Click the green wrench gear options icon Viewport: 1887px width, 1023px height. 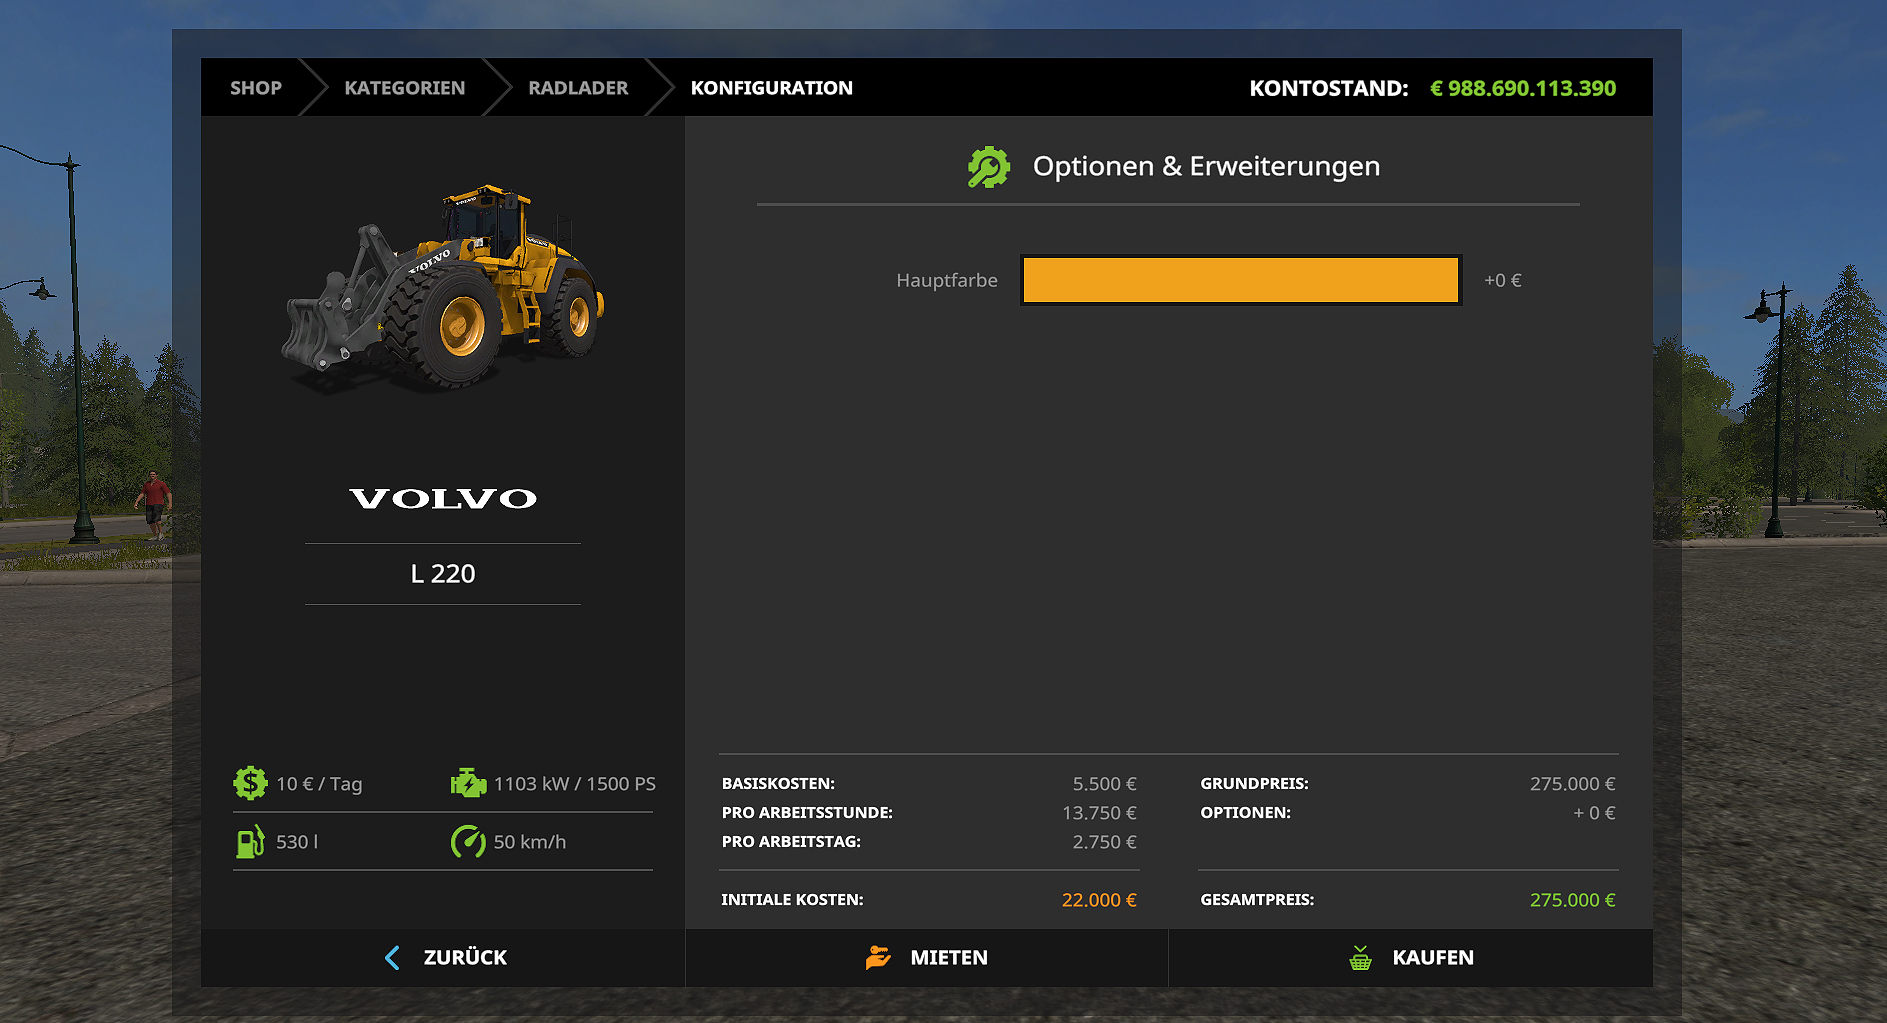point(988,167)
